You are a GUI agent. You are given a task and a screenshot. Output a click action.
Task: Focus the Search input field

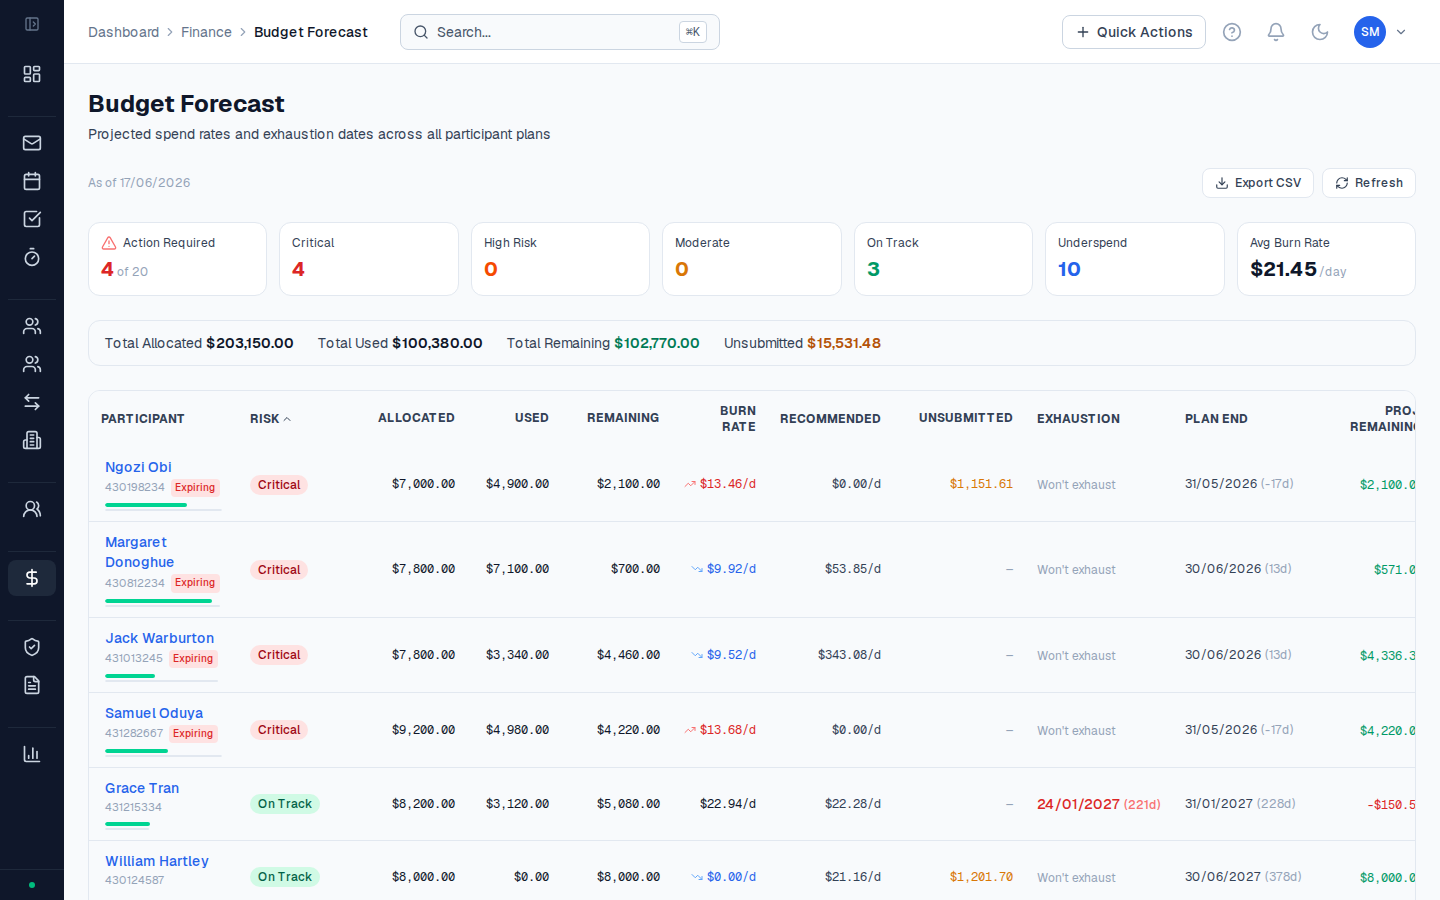560,32
